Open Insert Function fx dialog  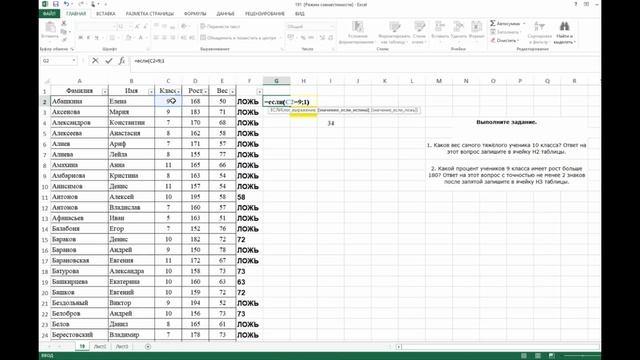click(122, 60)
